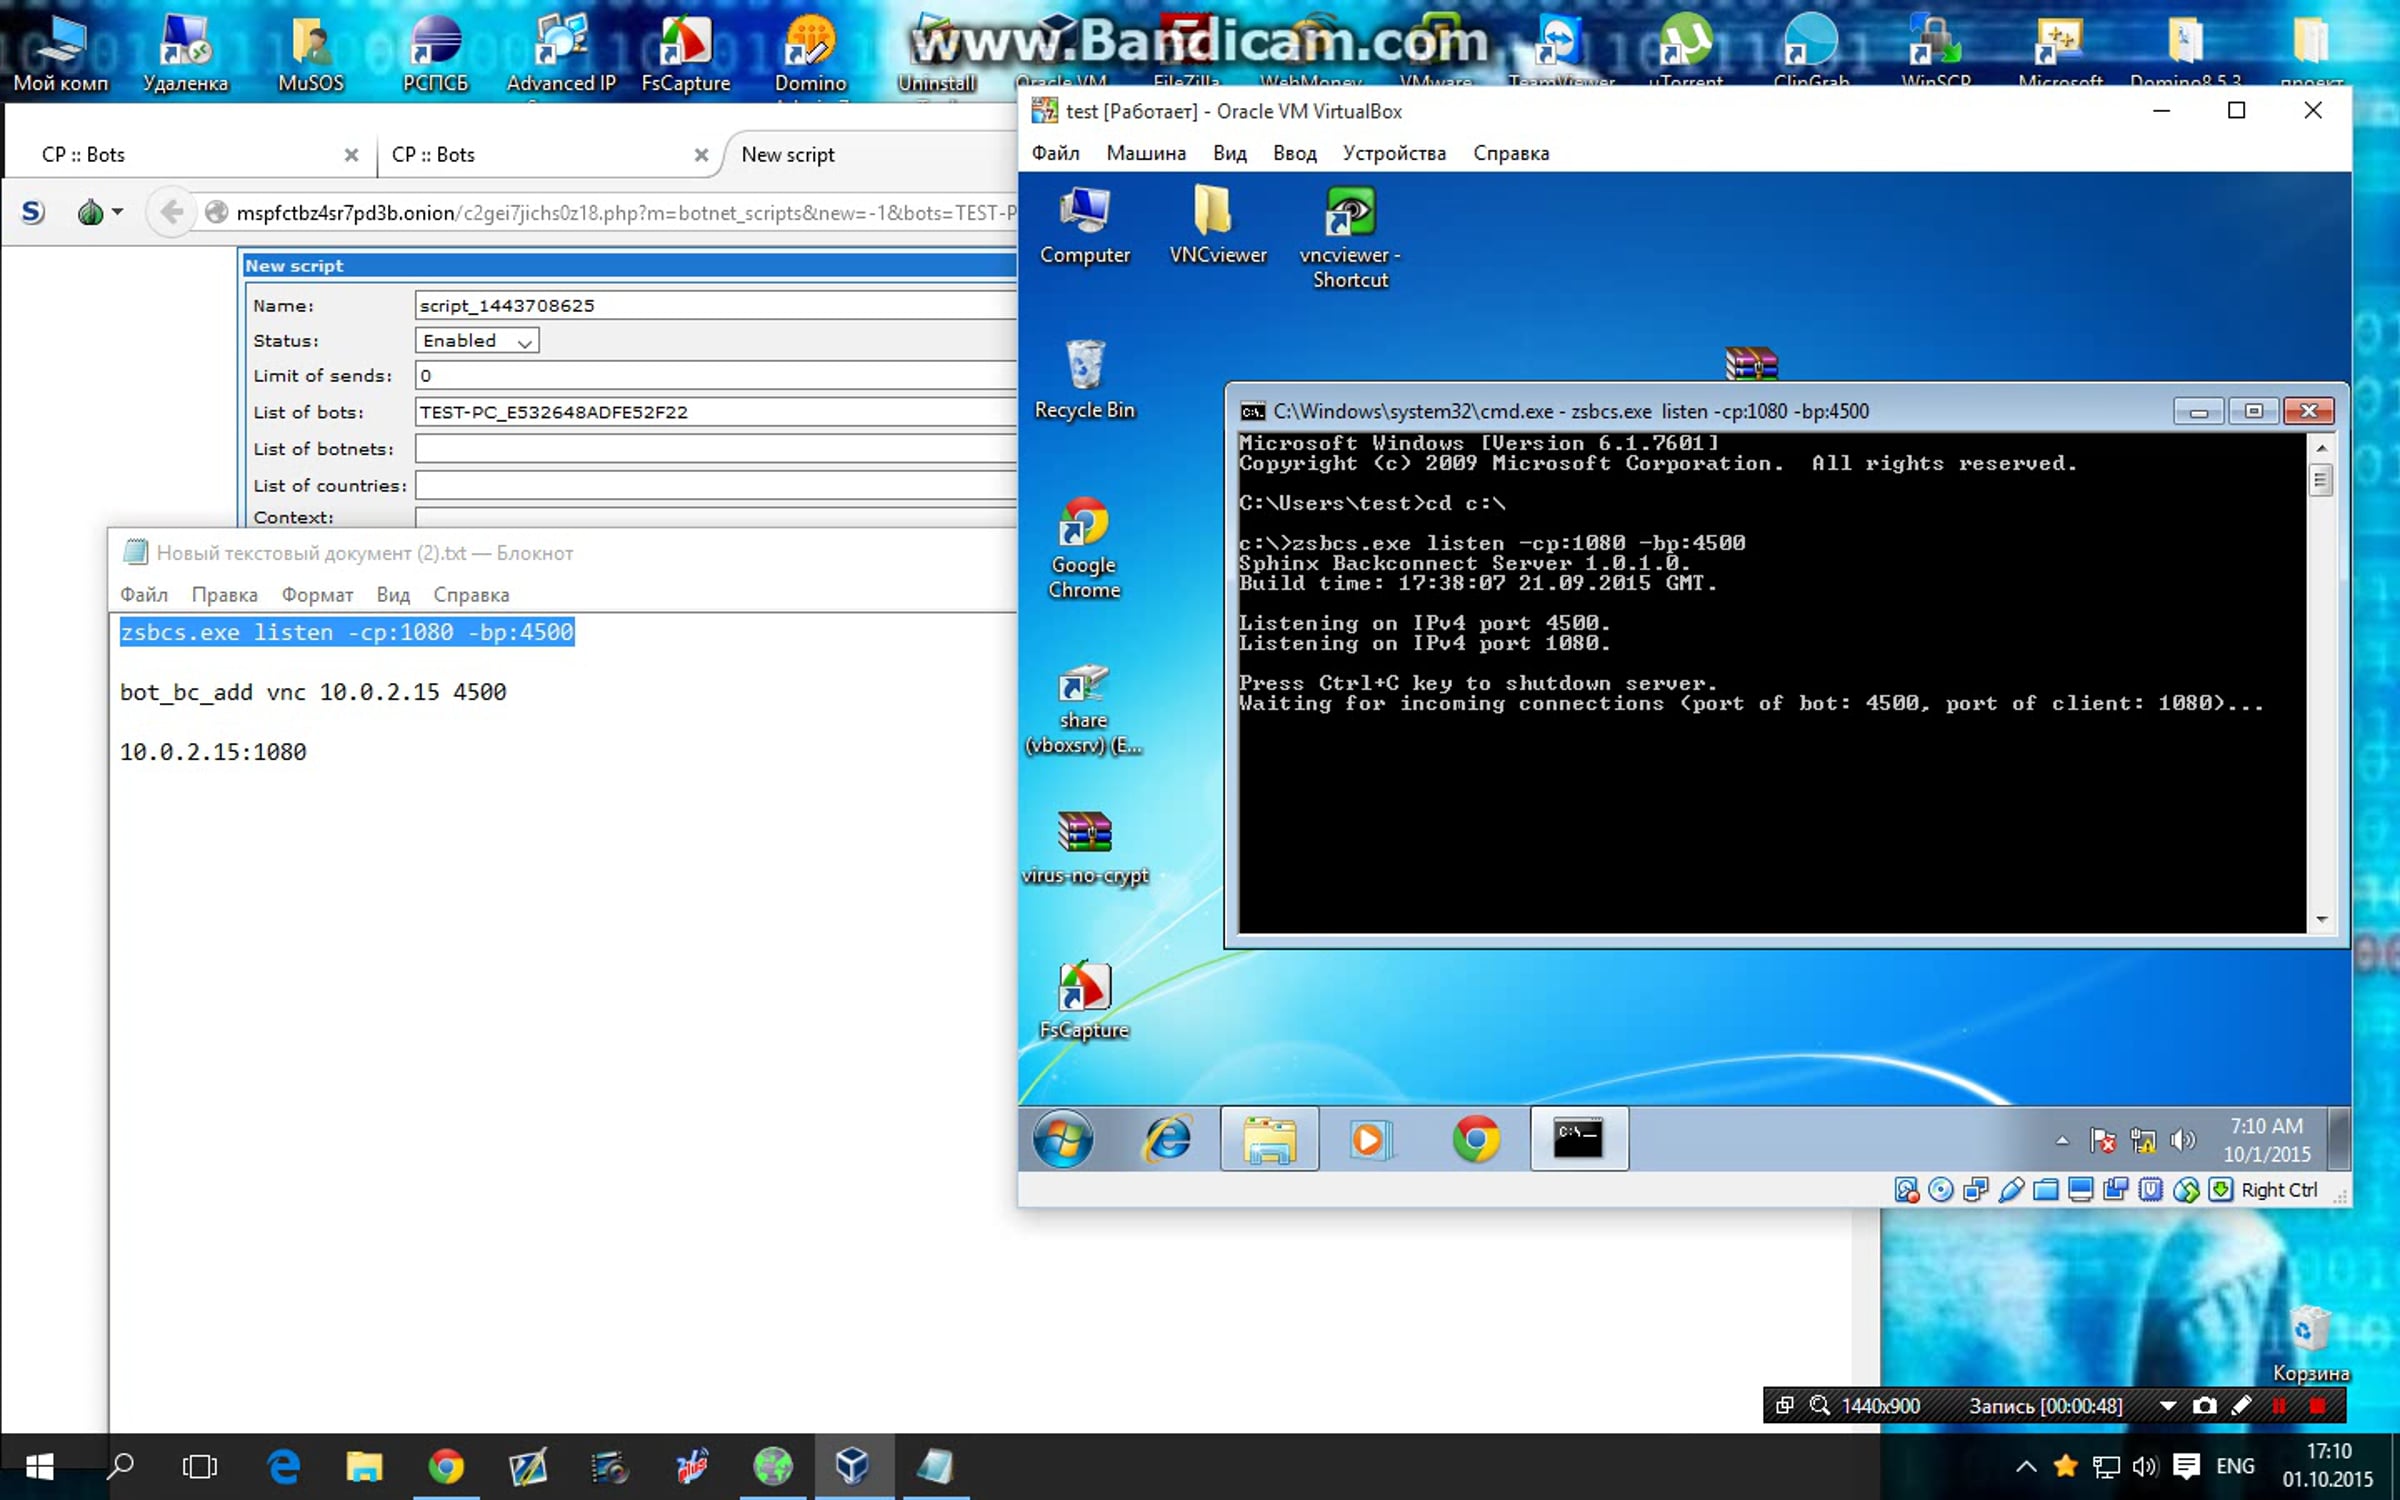Click the line "10.0.2.15:1080" in Notepad
Image resolution: width=2400 pixels, height=1500 pixels.
click(213, 752)
